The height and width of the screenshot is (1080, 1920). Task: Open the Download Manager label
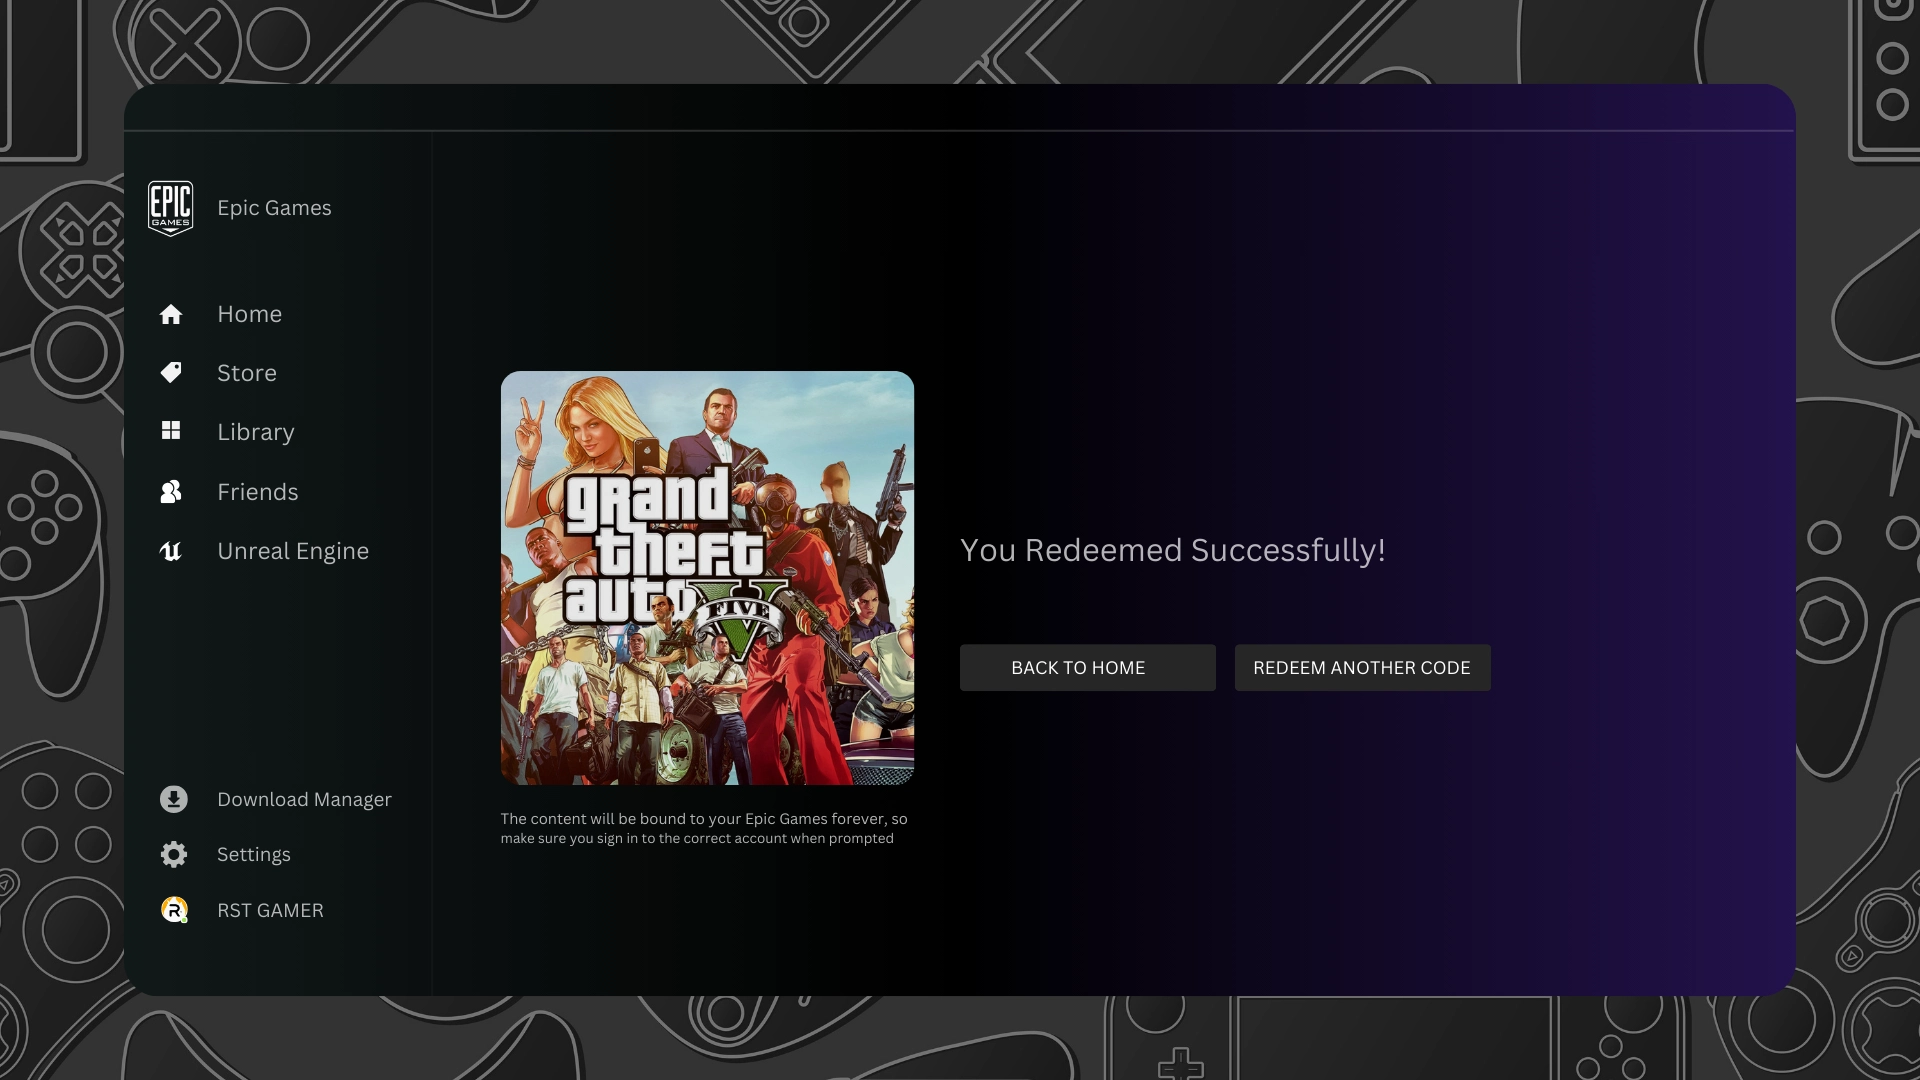pos(304,800)
